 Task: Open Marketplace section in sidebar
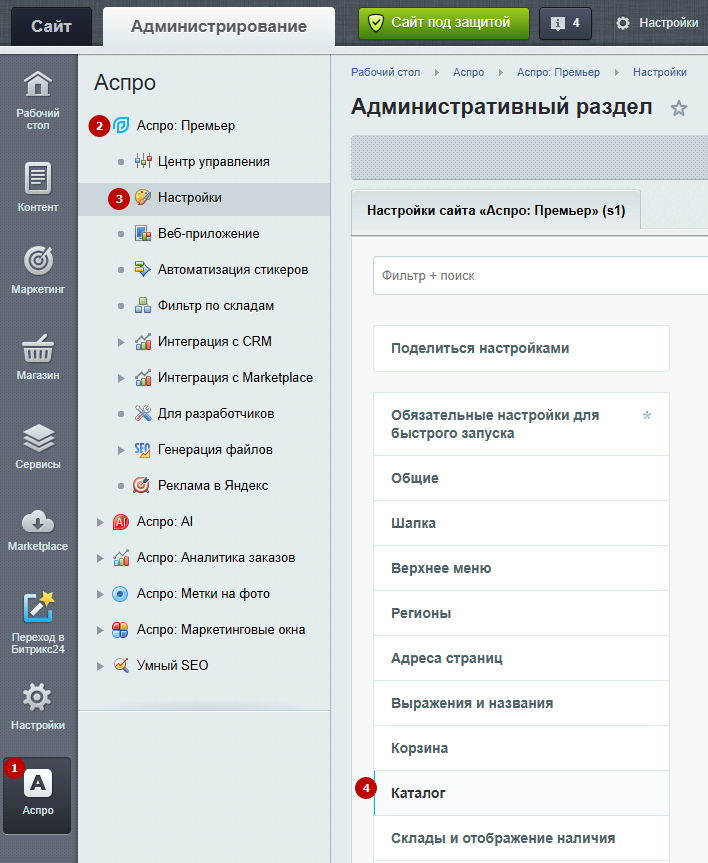(37, 531)
